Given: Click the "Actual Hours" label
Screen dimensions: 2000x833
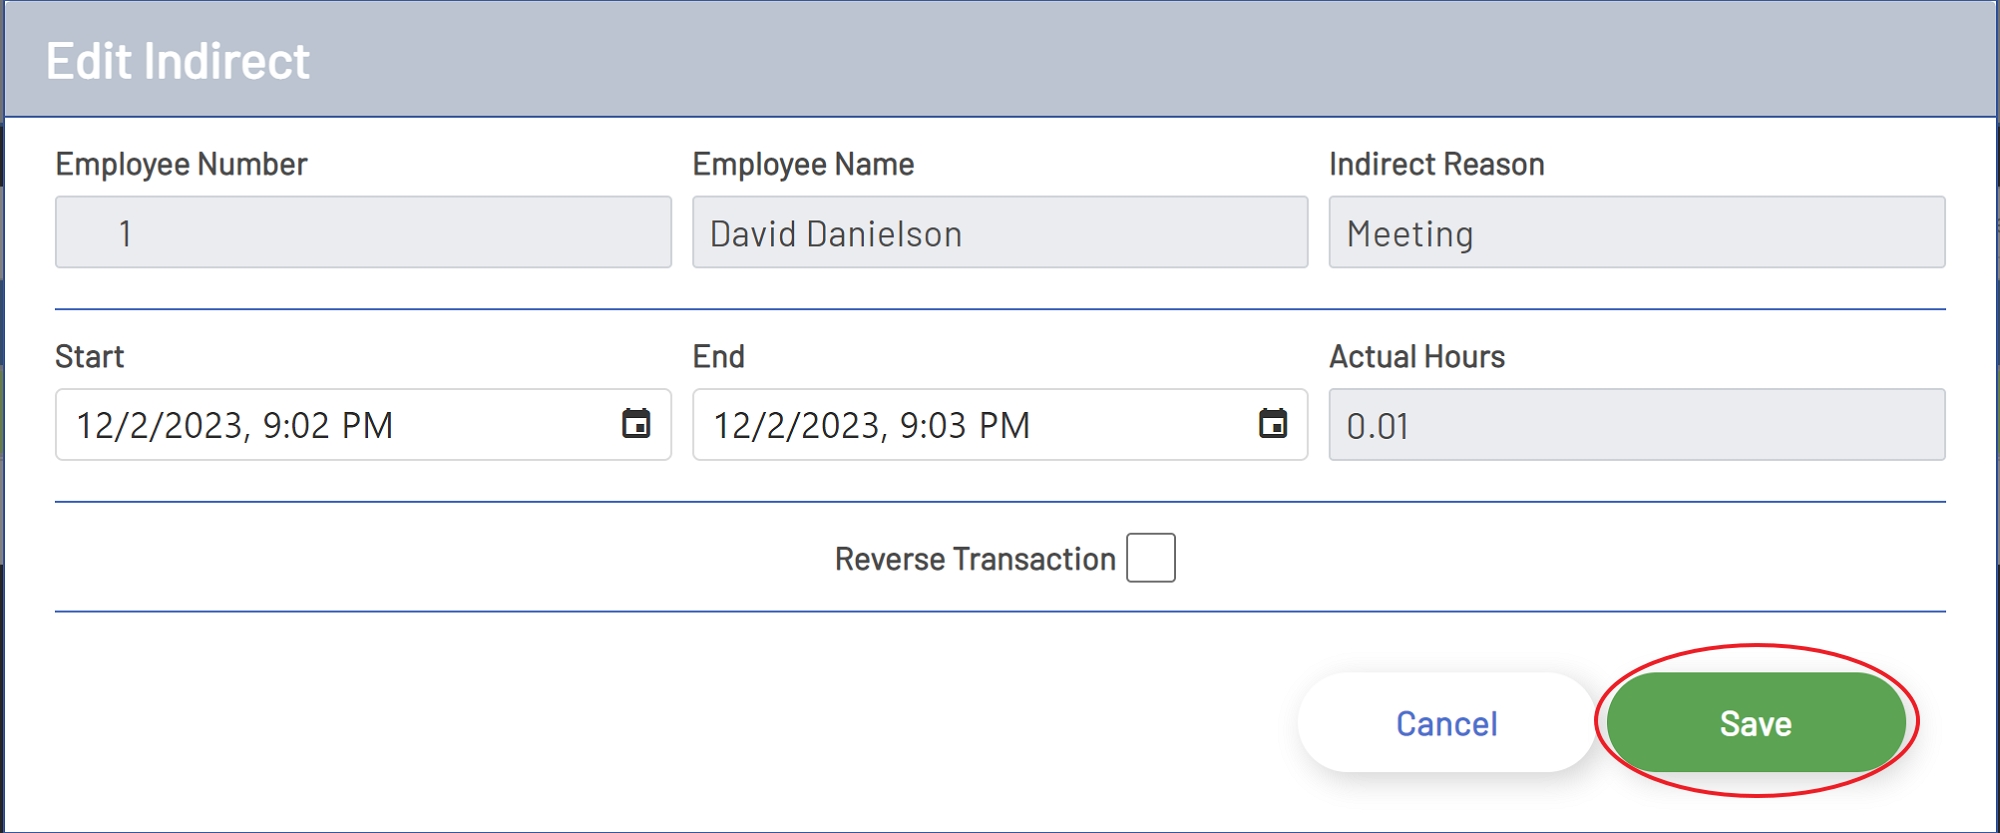Looking at the screenshot, I should point(1417,357).
